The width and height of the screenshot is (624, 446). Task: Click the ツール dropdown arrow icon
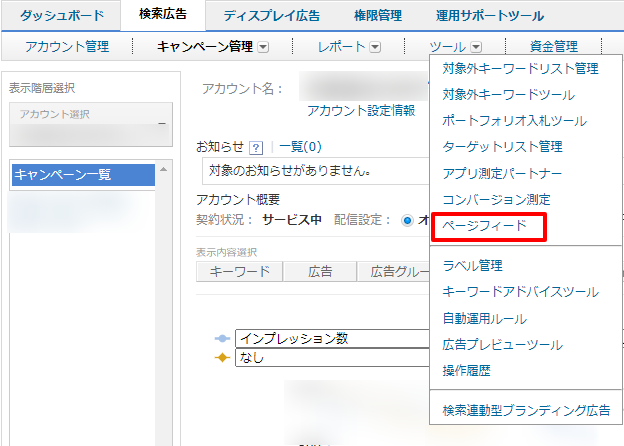476,46
